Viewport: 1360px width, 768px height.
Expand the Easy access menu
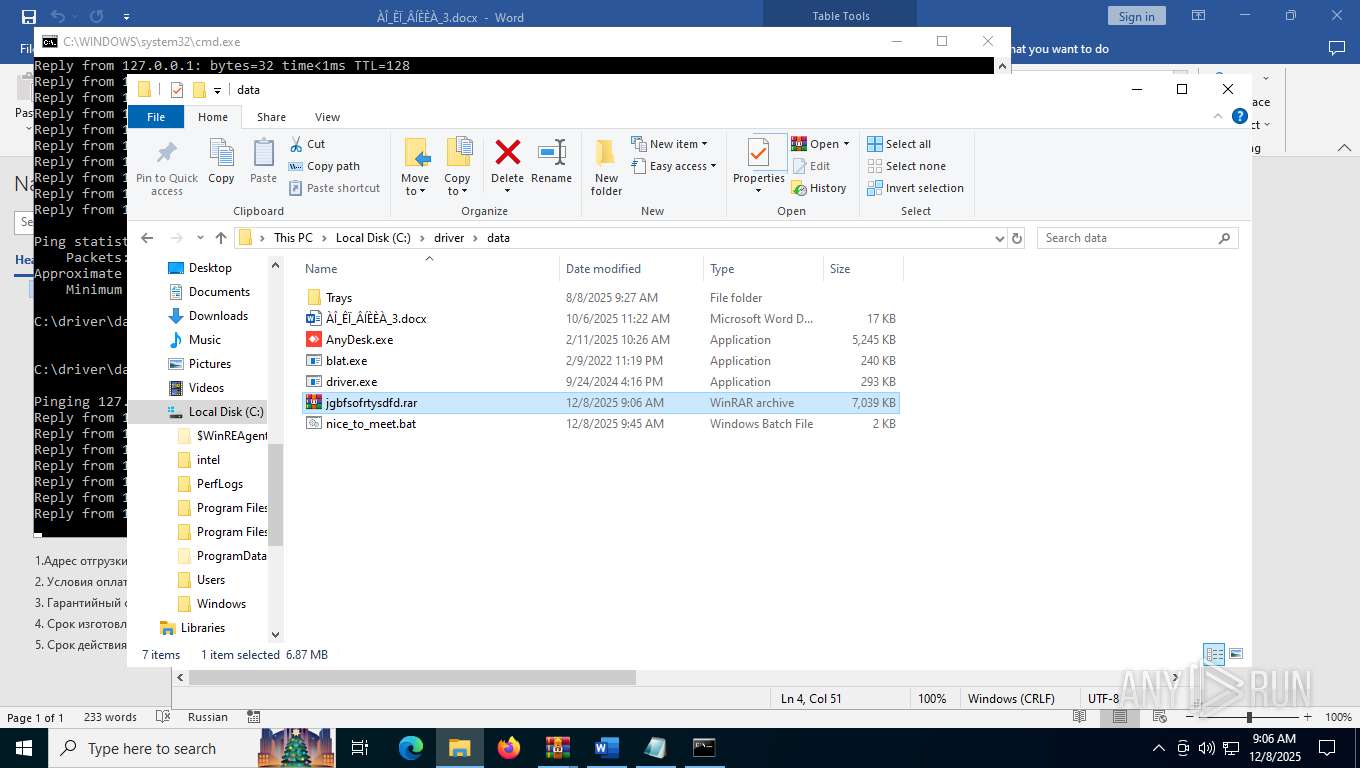(674, 166)
